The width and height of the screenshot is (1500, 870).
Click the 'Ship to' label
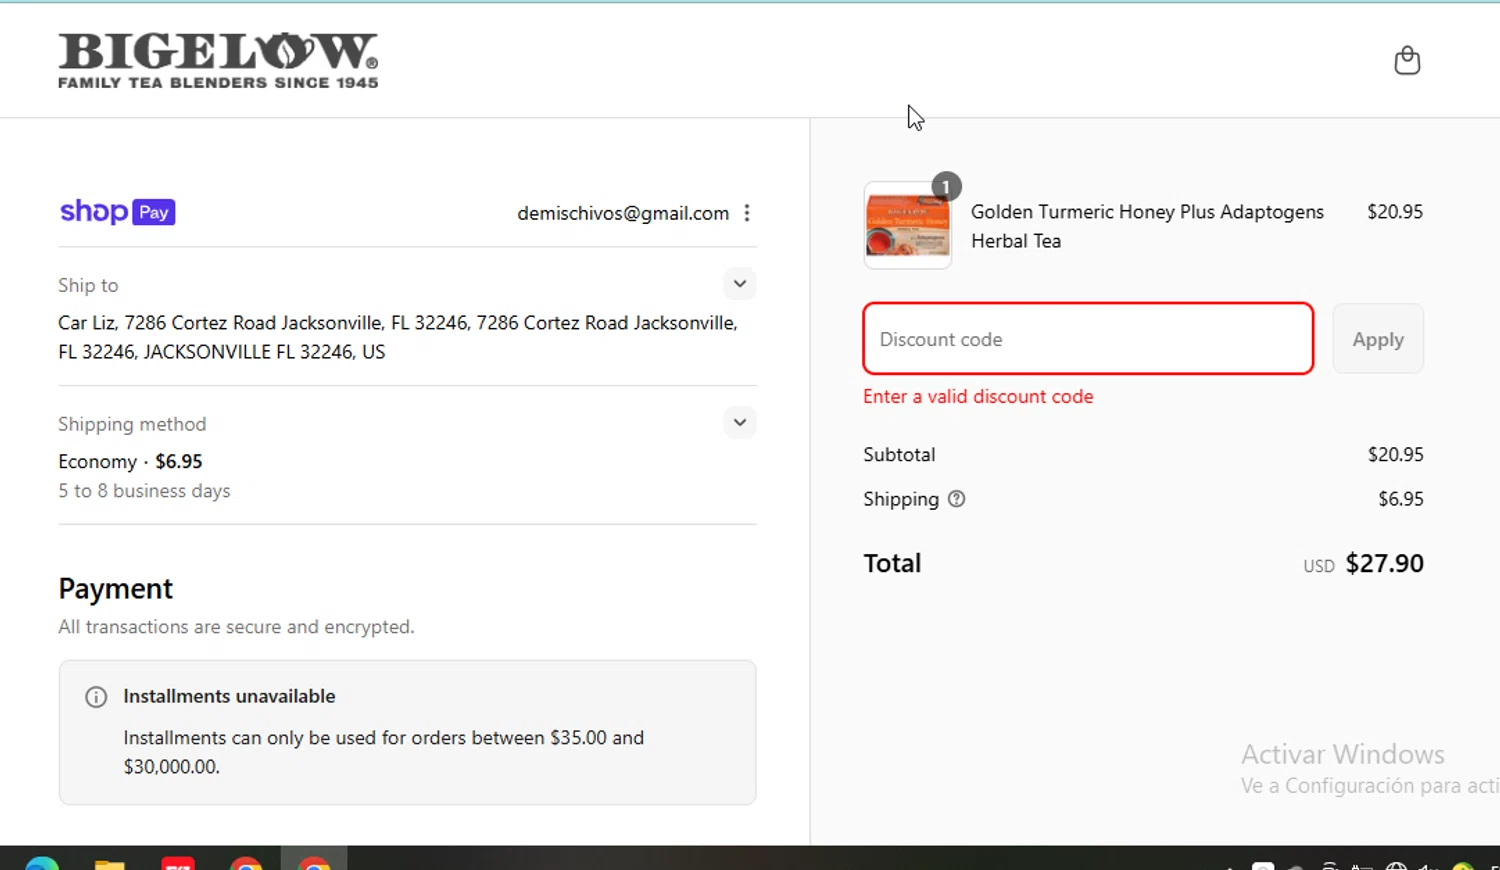click(88, 286)
